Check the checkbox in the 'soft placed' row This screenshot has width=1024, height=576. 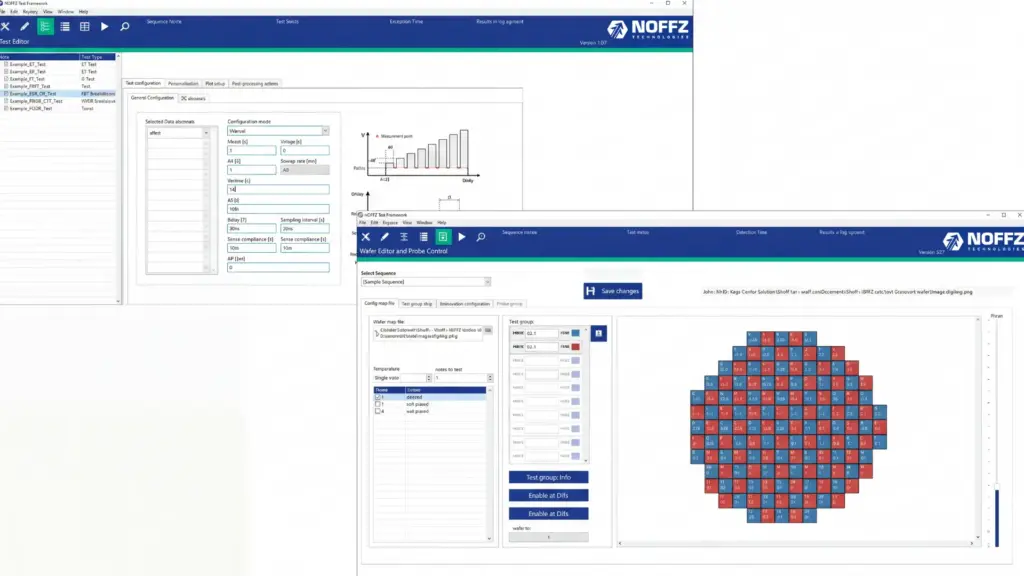377,404
